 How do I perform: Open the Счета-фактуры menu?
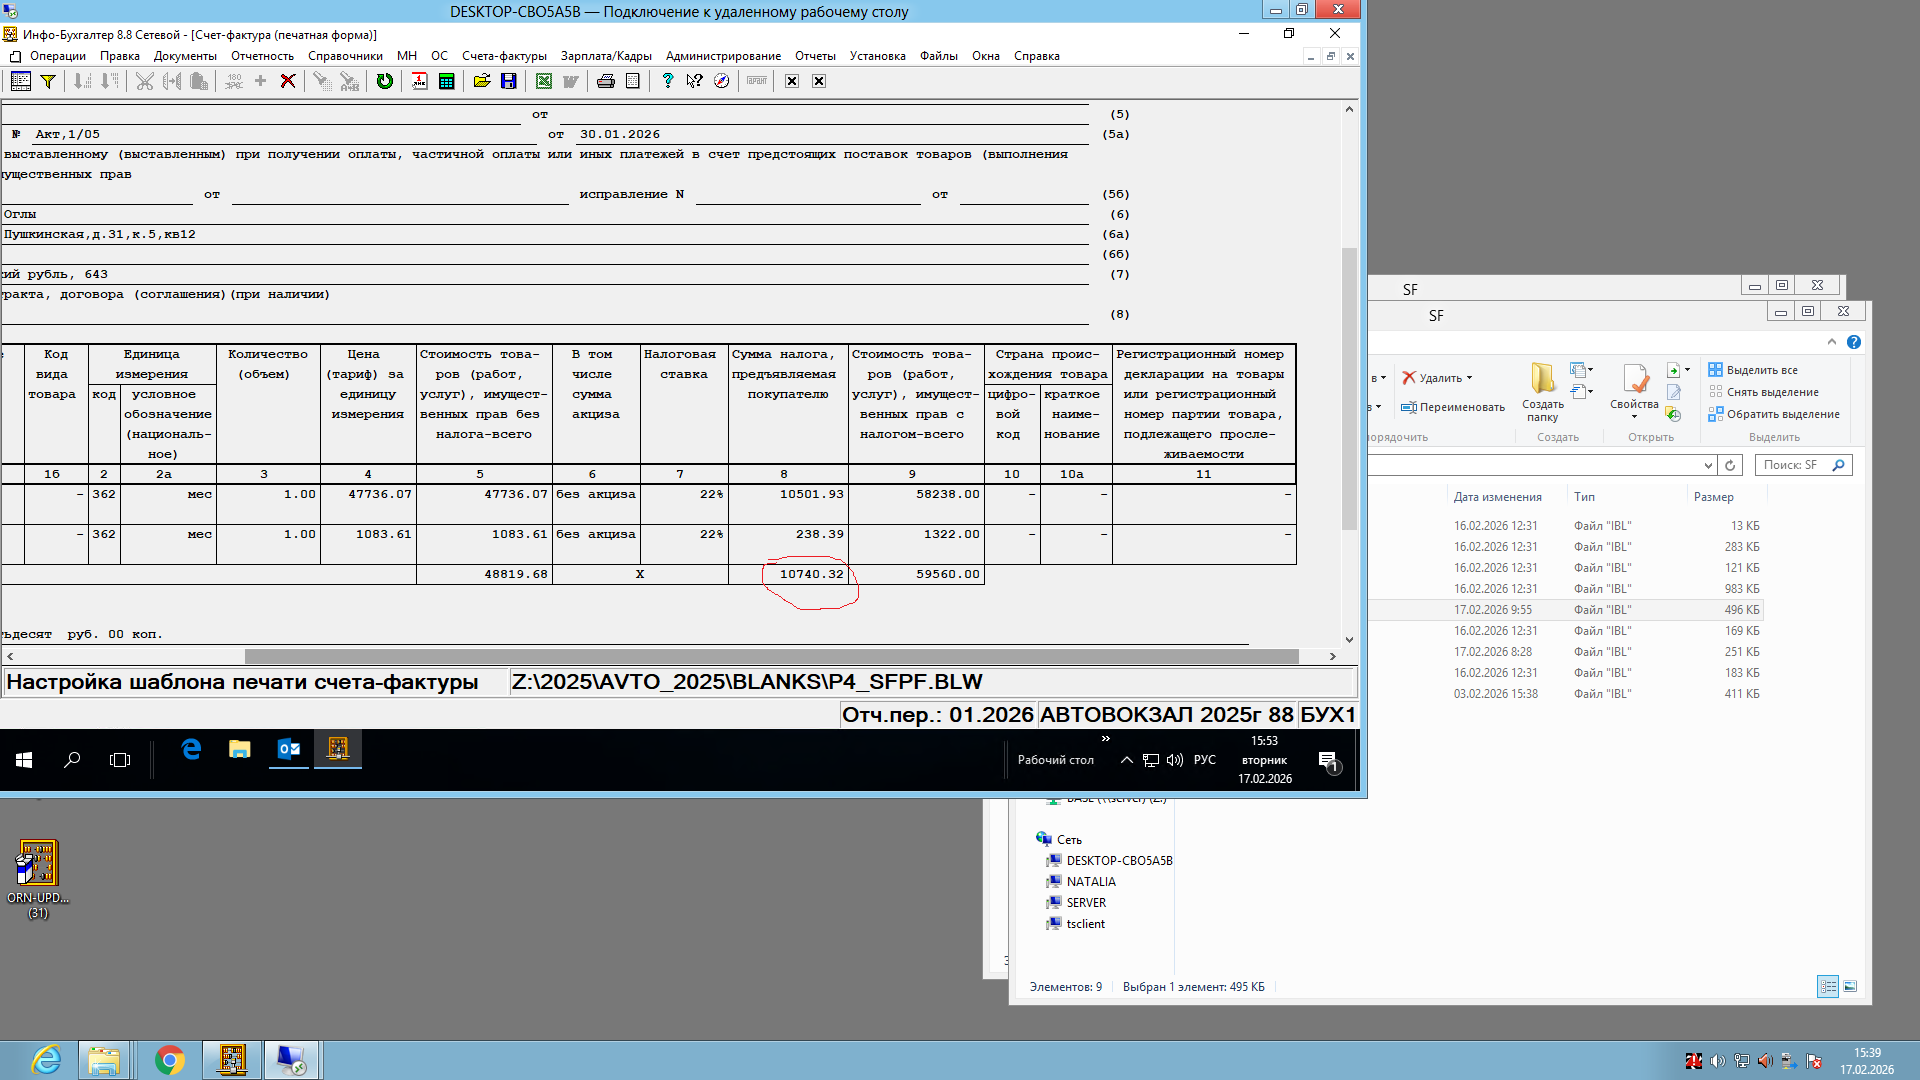click(x=504, y=56)
